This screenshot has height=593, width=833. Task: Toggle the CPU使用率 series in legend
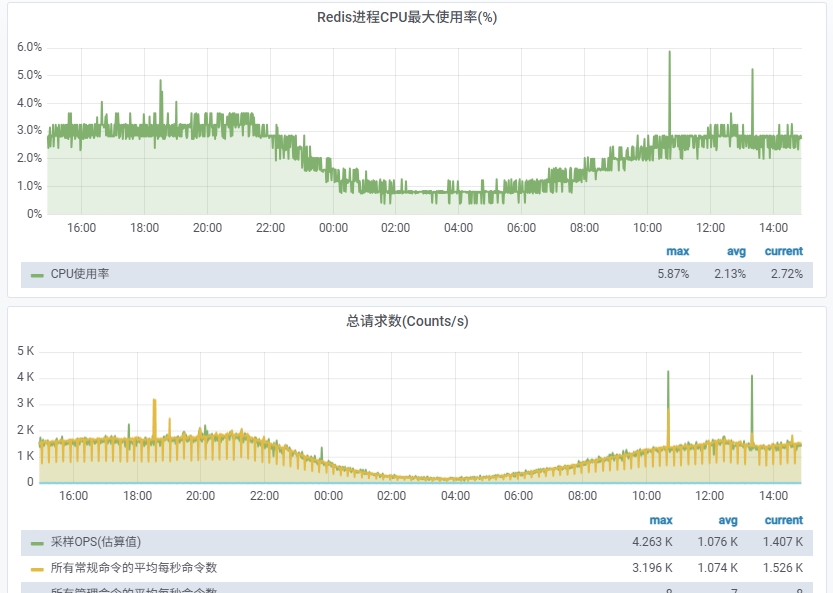click(x=80, y=274)
